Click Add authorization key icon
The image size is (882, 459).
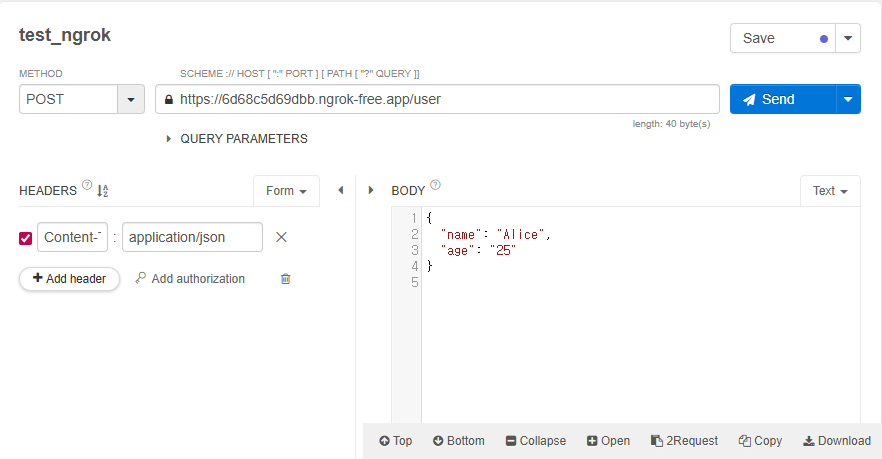[141, 279]
